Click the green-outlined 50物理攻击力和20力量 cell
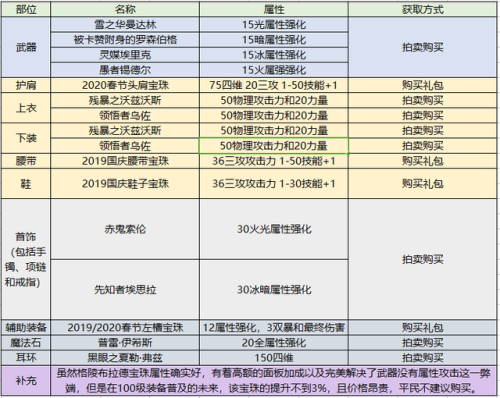 click(274, 146)
